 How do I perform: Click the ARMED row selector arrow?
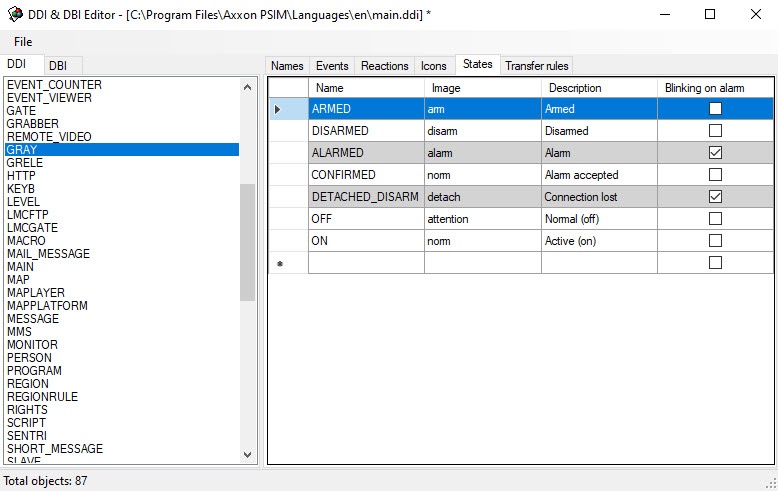pos(278,109)
